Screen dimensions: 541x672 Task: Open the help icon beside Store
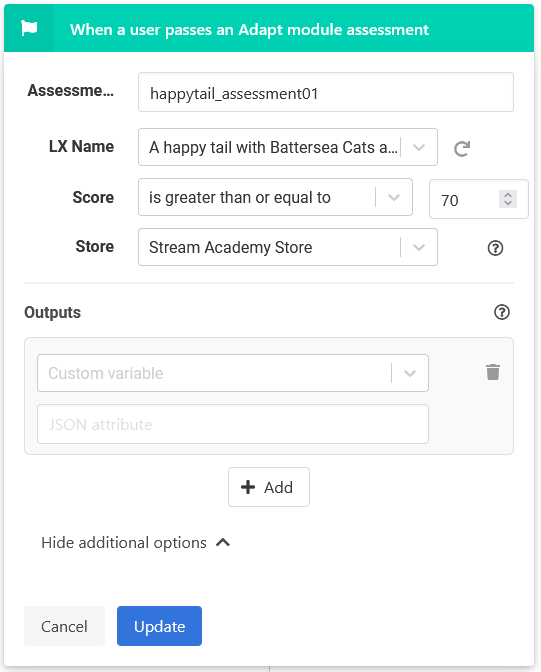pos(495,248)
